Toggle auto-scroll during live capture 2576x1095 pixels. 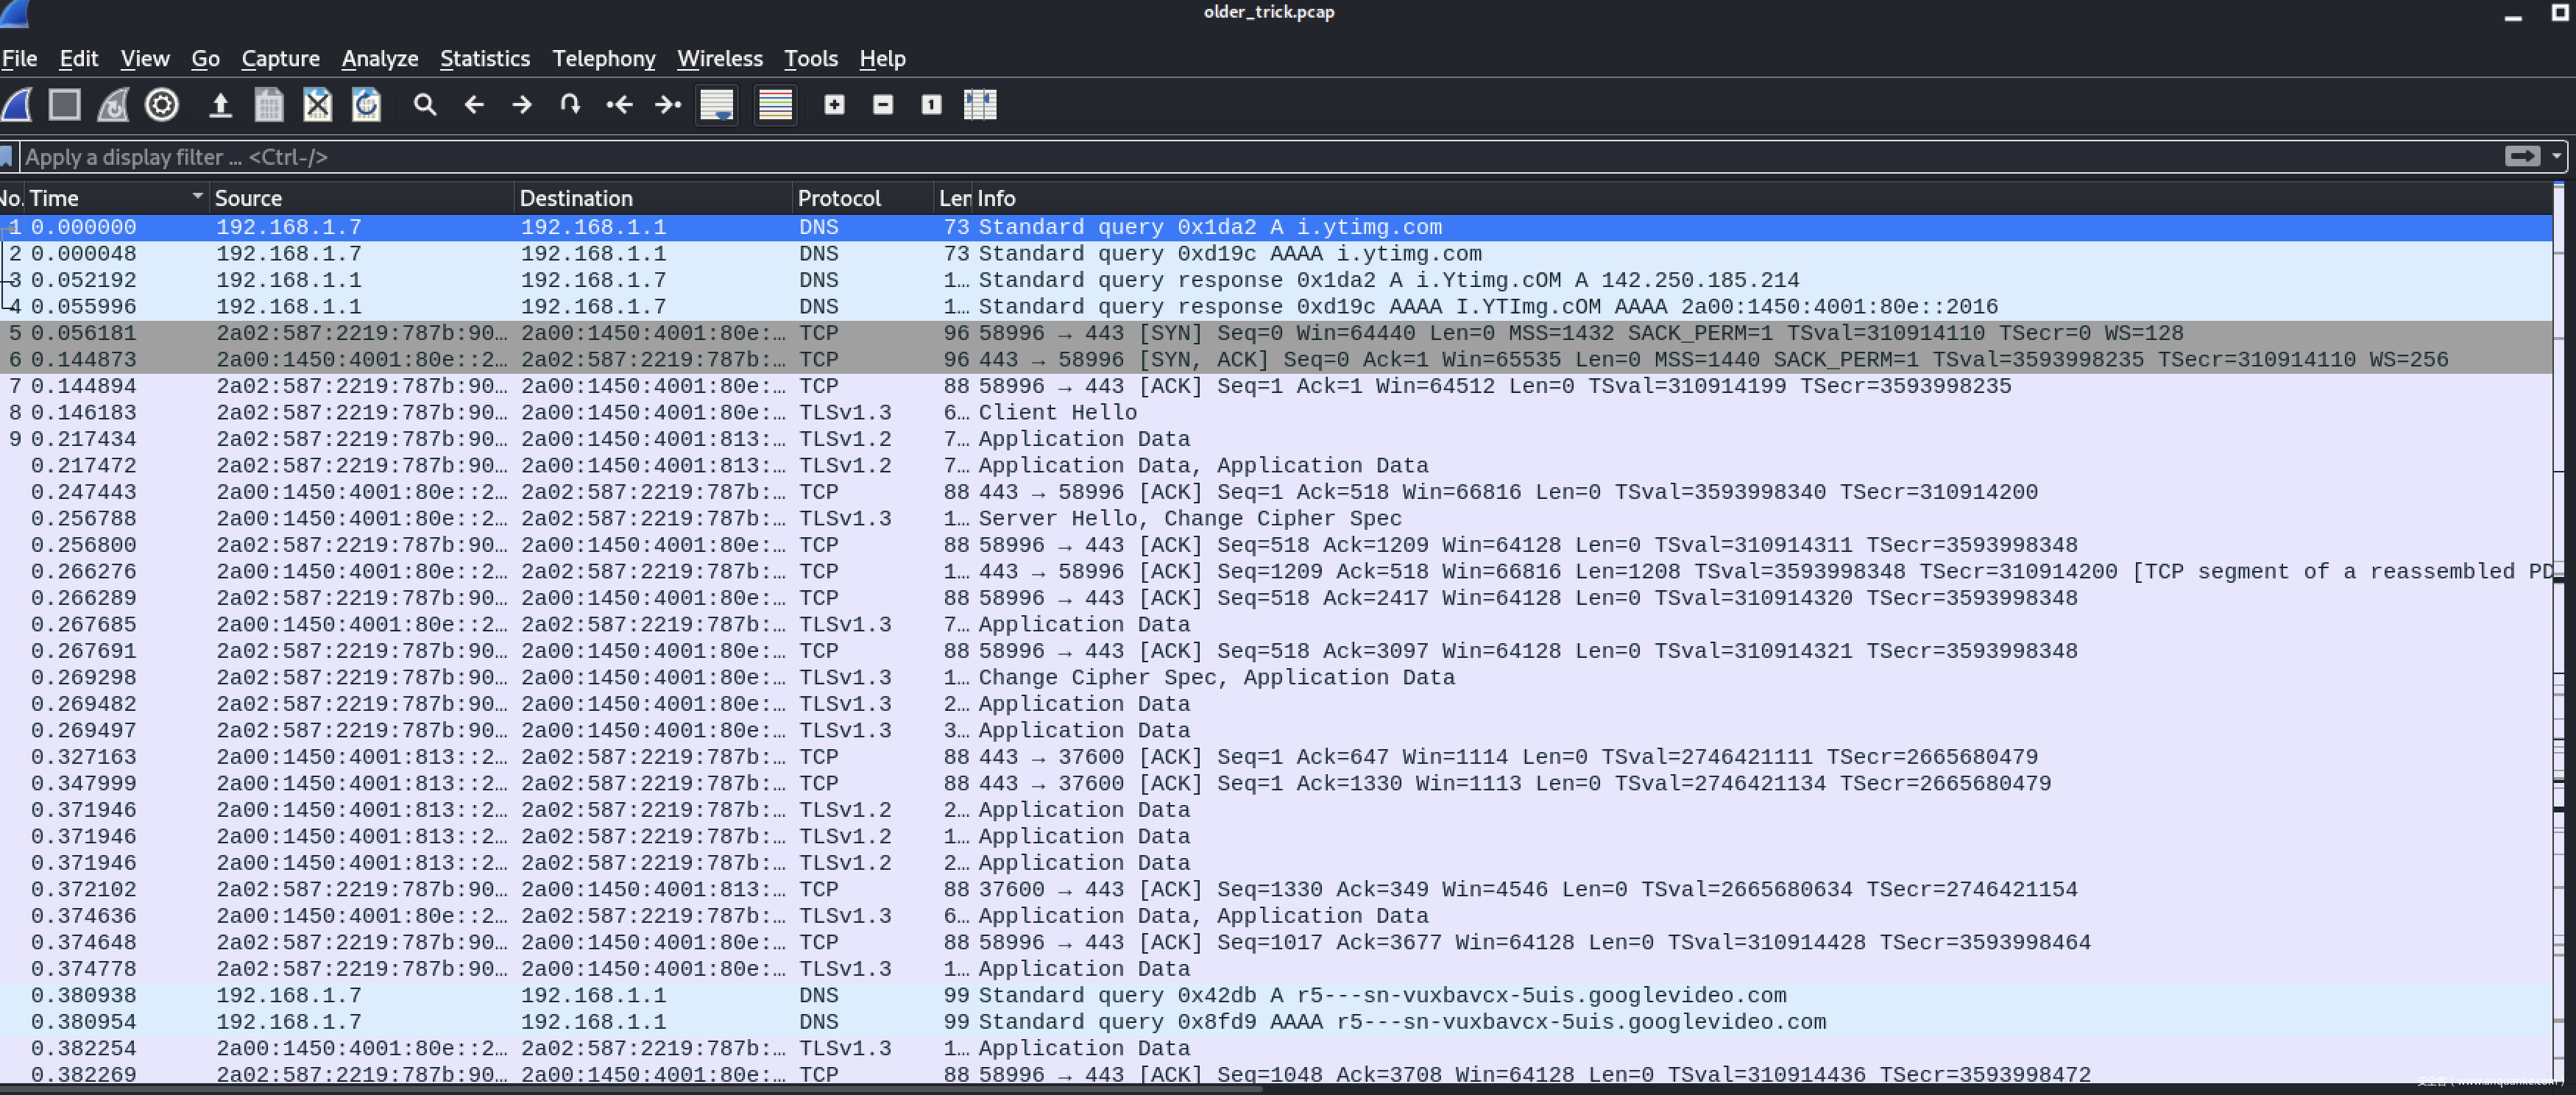point(717,105)
